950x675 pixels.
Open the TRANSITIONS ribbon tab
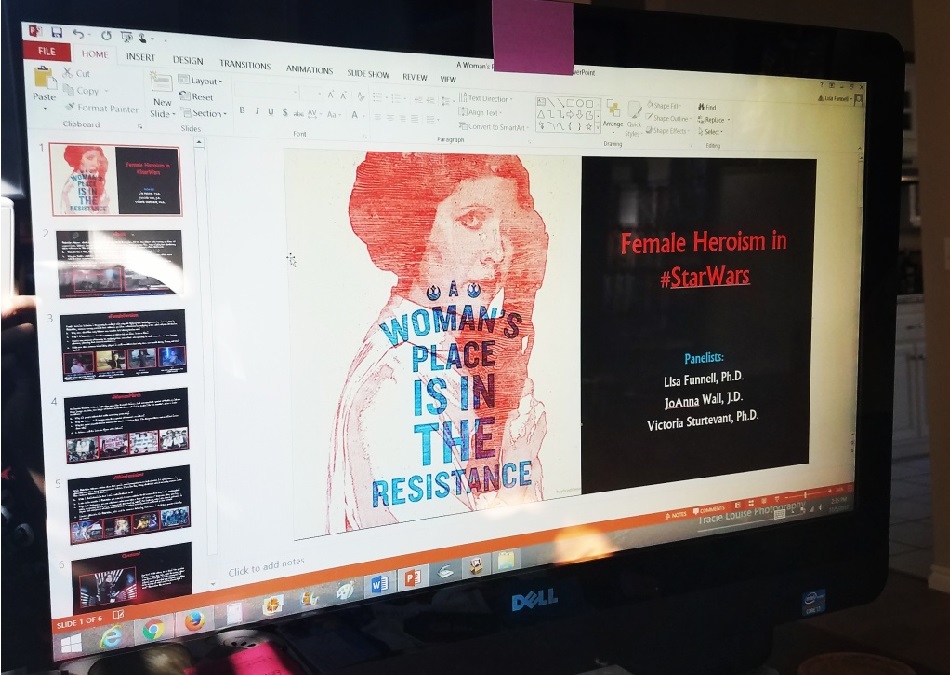pyautogui.click(x=244, y=64)
